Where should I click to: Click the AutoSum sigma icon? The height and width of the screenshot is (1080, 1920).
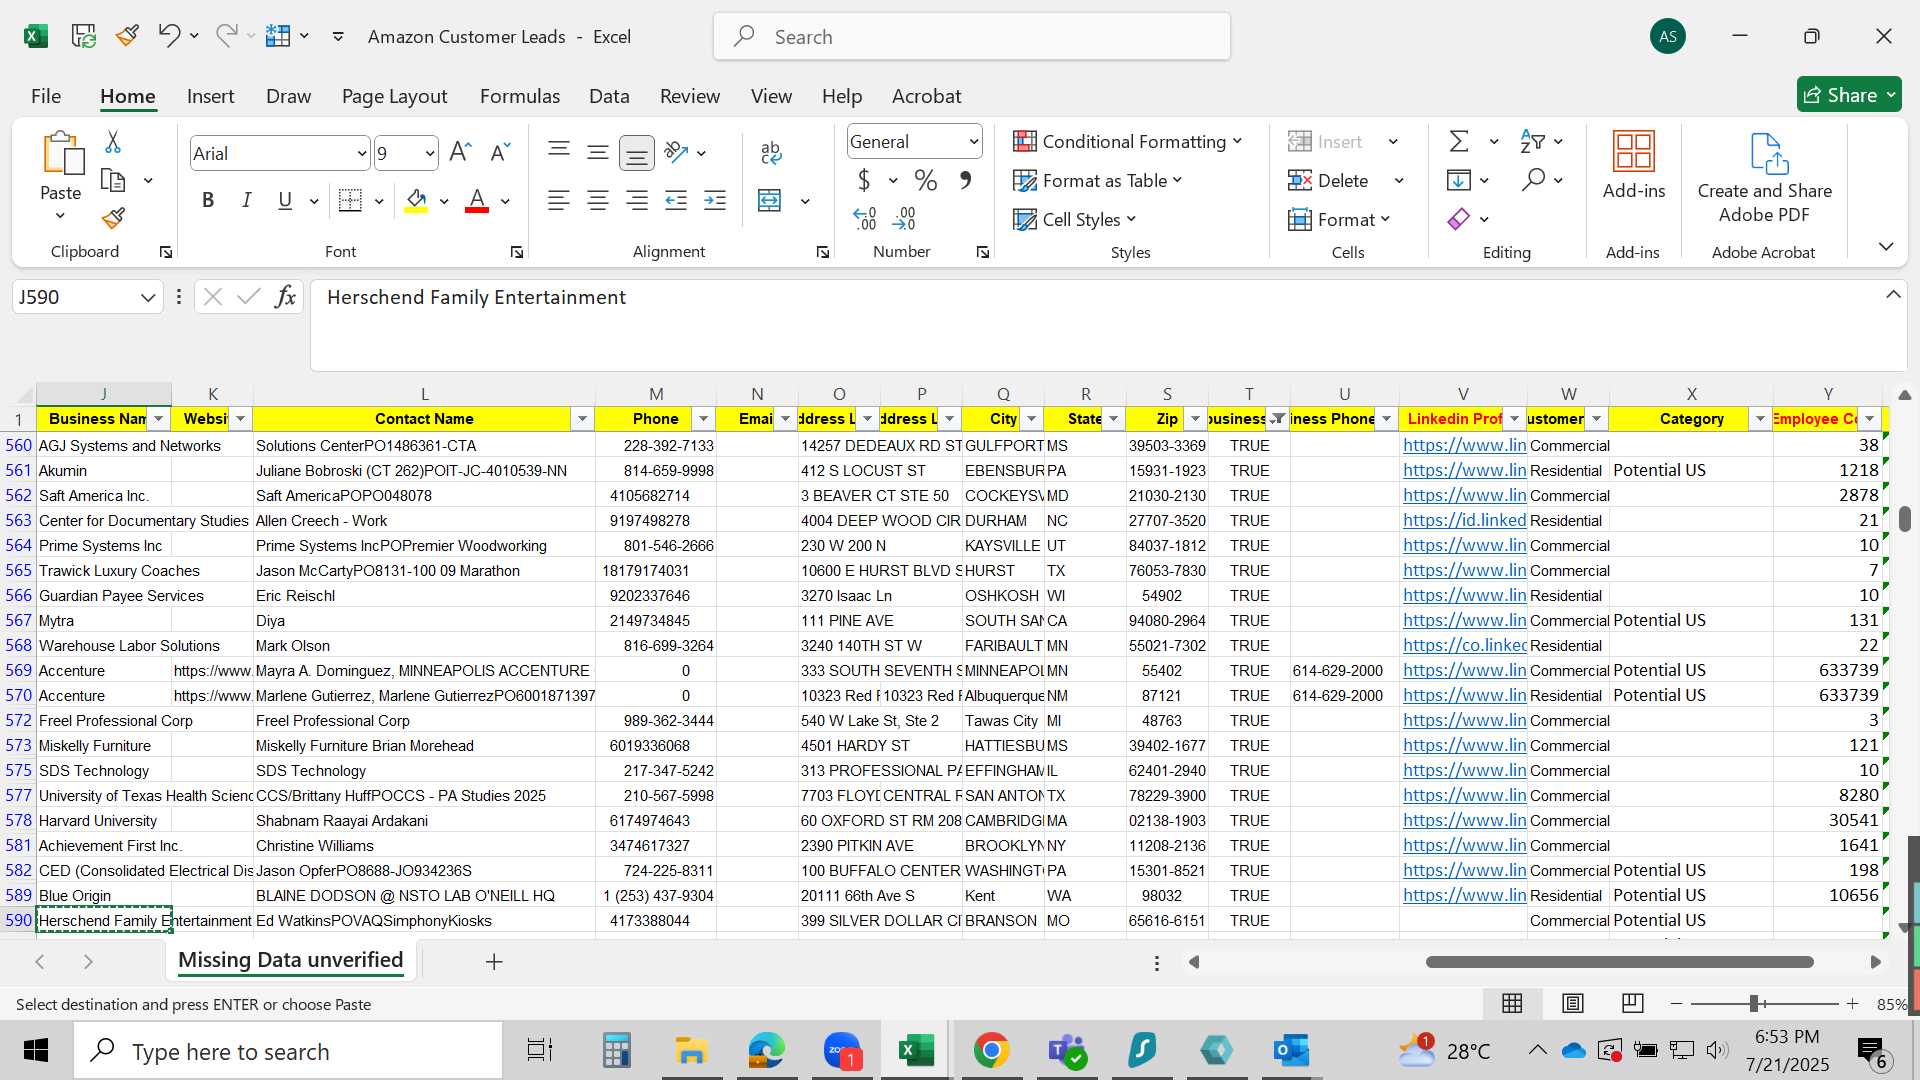(x=1459, y=141)
